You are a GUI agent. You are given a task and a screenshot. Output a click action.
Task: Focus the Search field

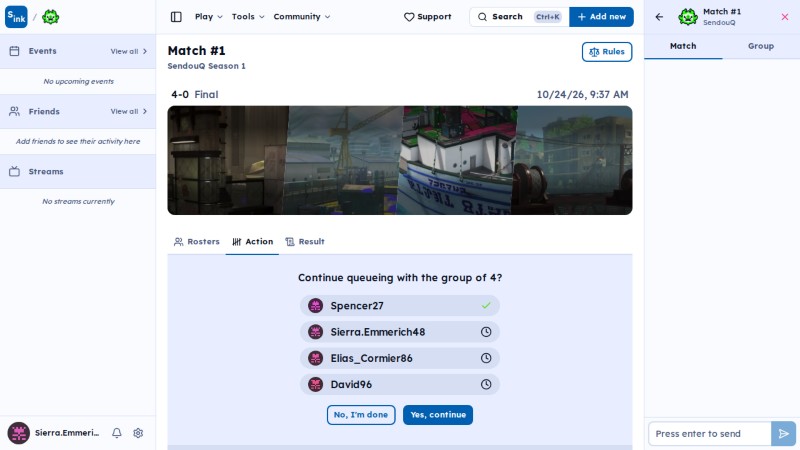tap(519, 17)
